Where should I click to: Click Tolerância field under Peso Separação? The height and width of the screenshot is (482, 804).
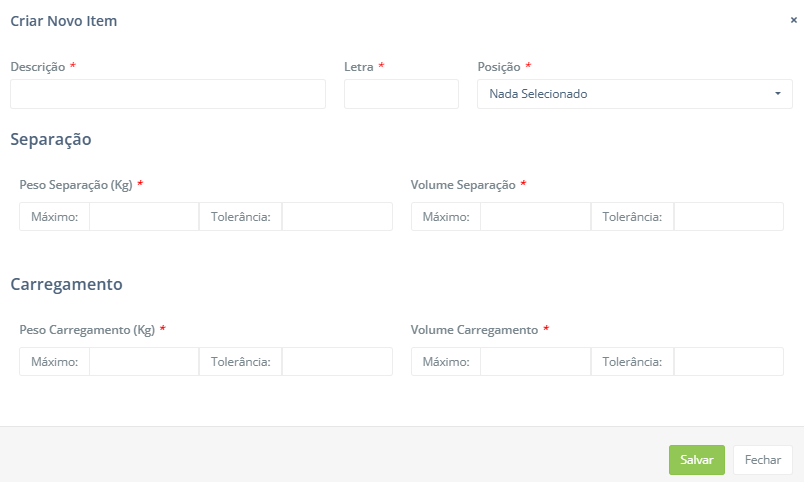[x=337, y=217]
